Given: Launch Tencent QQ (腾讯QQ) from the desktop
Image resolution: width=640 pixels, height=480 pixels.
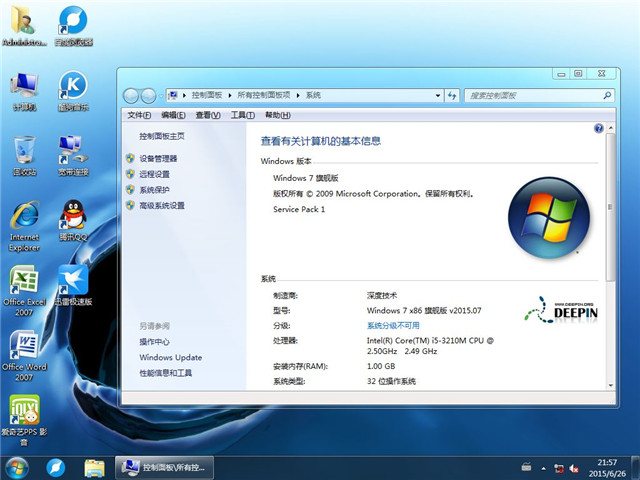Looking at the screenshot, I should 73,221.
